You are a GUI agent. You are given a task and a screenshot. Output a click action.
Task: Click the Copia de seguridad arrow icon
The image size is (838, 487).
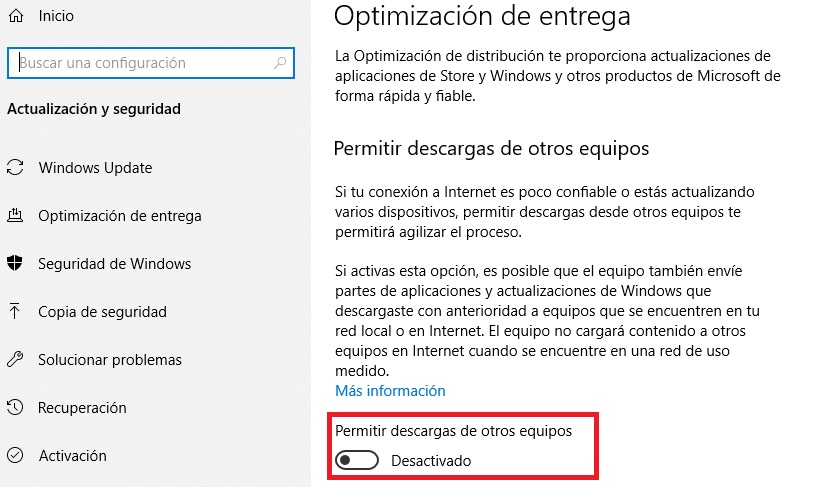tap(15, 312)
